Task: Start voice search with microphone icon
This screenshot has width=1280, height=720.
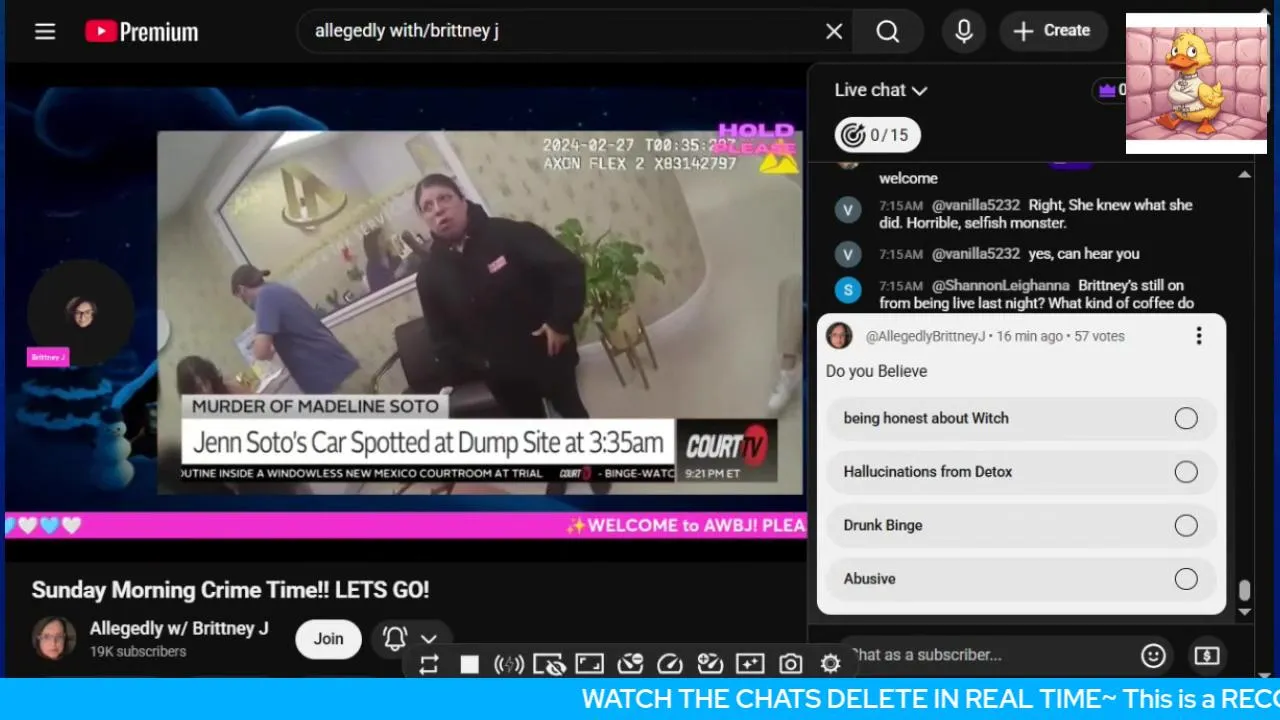Action: (964, 31)
